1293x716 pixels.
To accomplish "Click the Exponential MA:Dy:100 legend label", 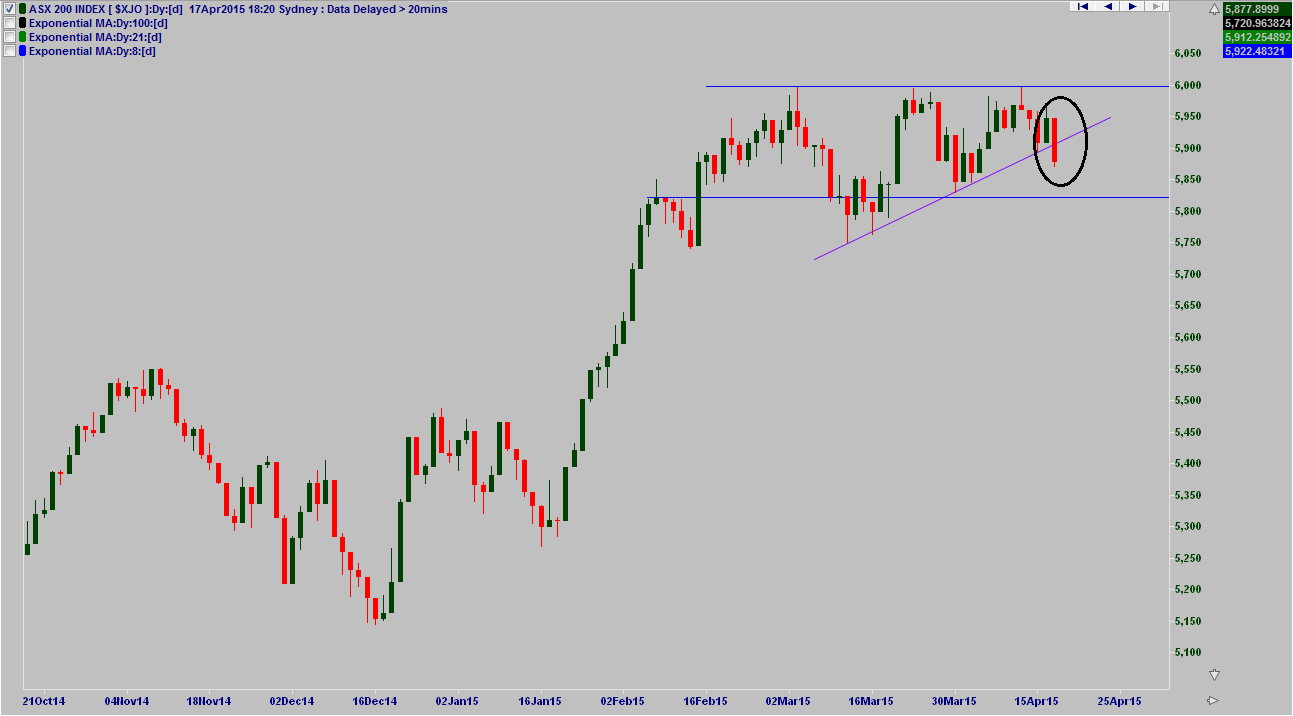I will pyautogui.click(x=96, y=23).
